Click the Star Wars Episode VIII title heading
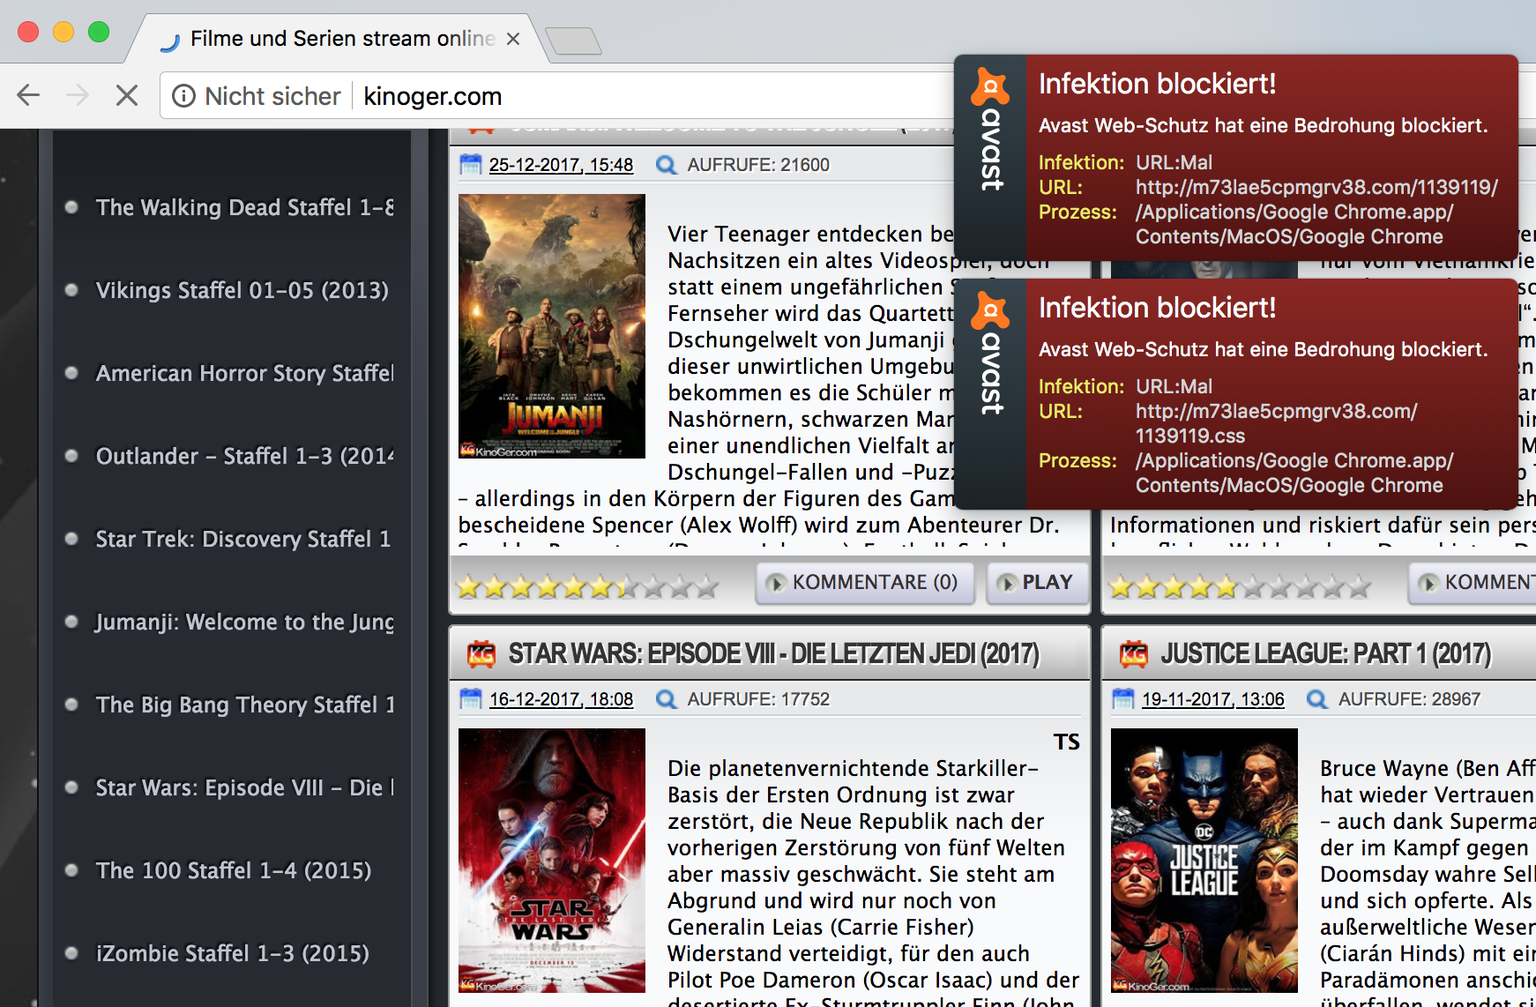1536x1007 pixels. click(x=773, y=654)
